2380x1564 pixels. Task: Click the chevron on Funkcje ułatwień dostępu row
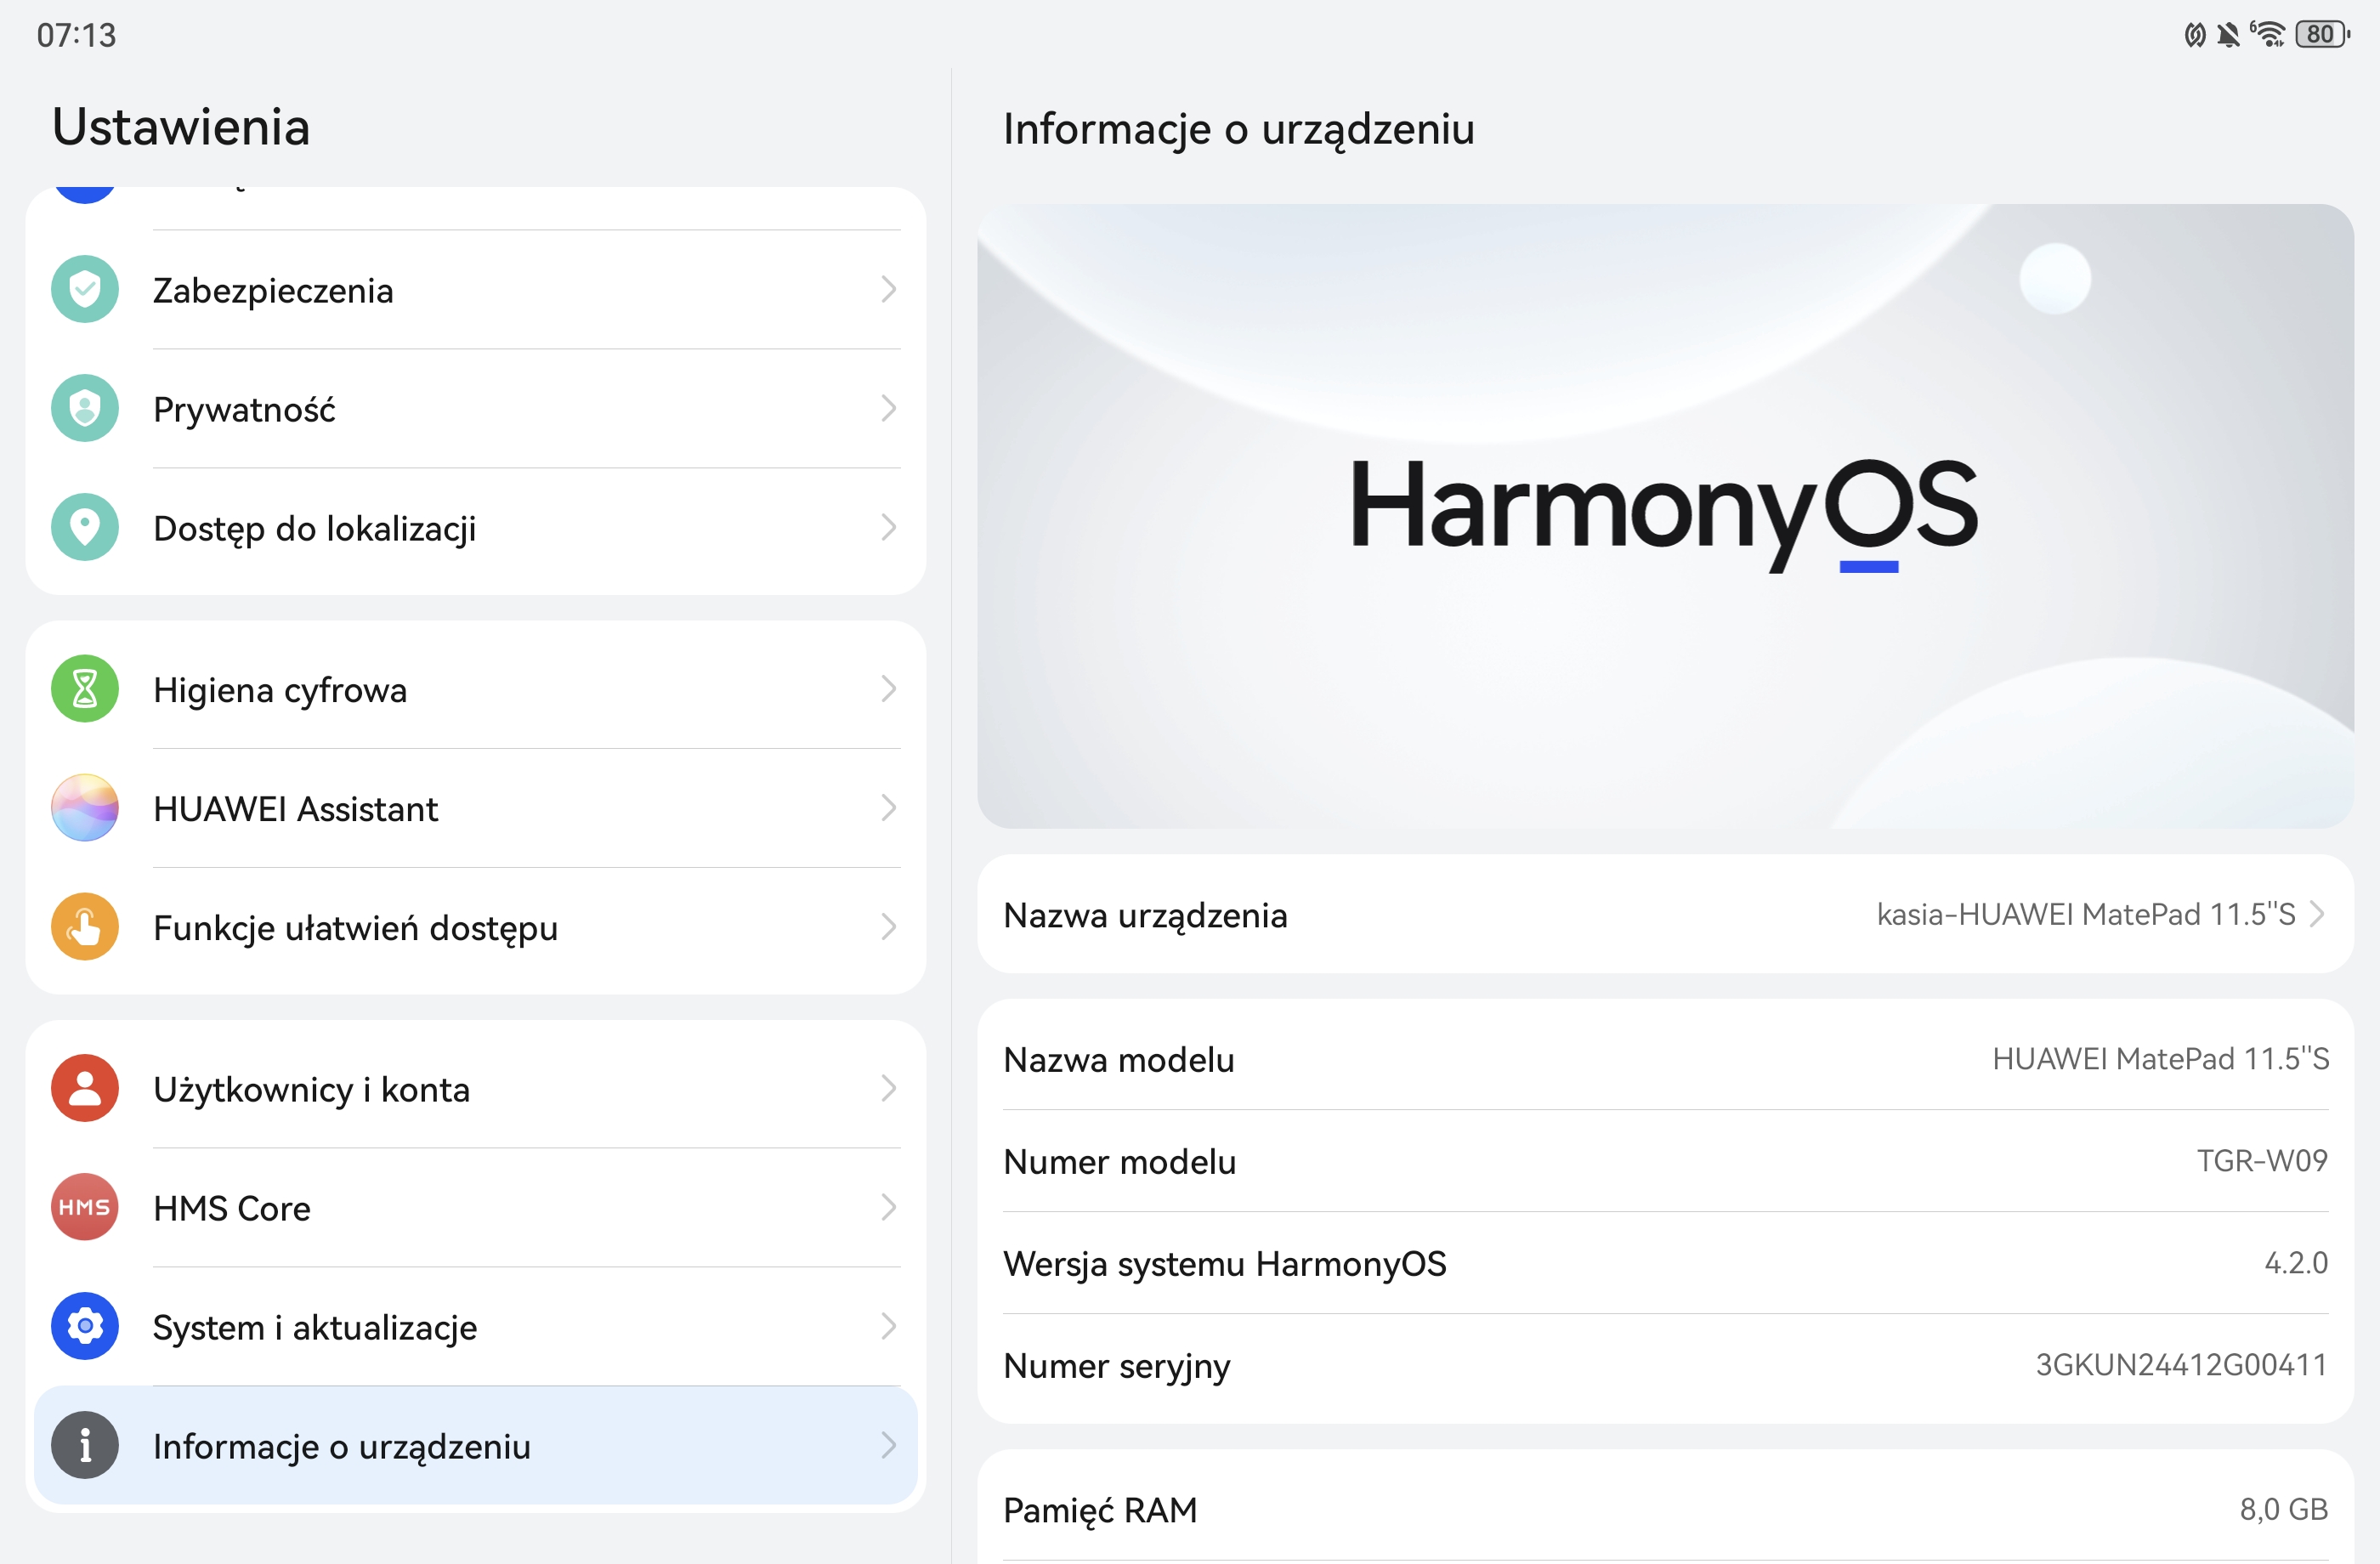[x=888, y=927]
